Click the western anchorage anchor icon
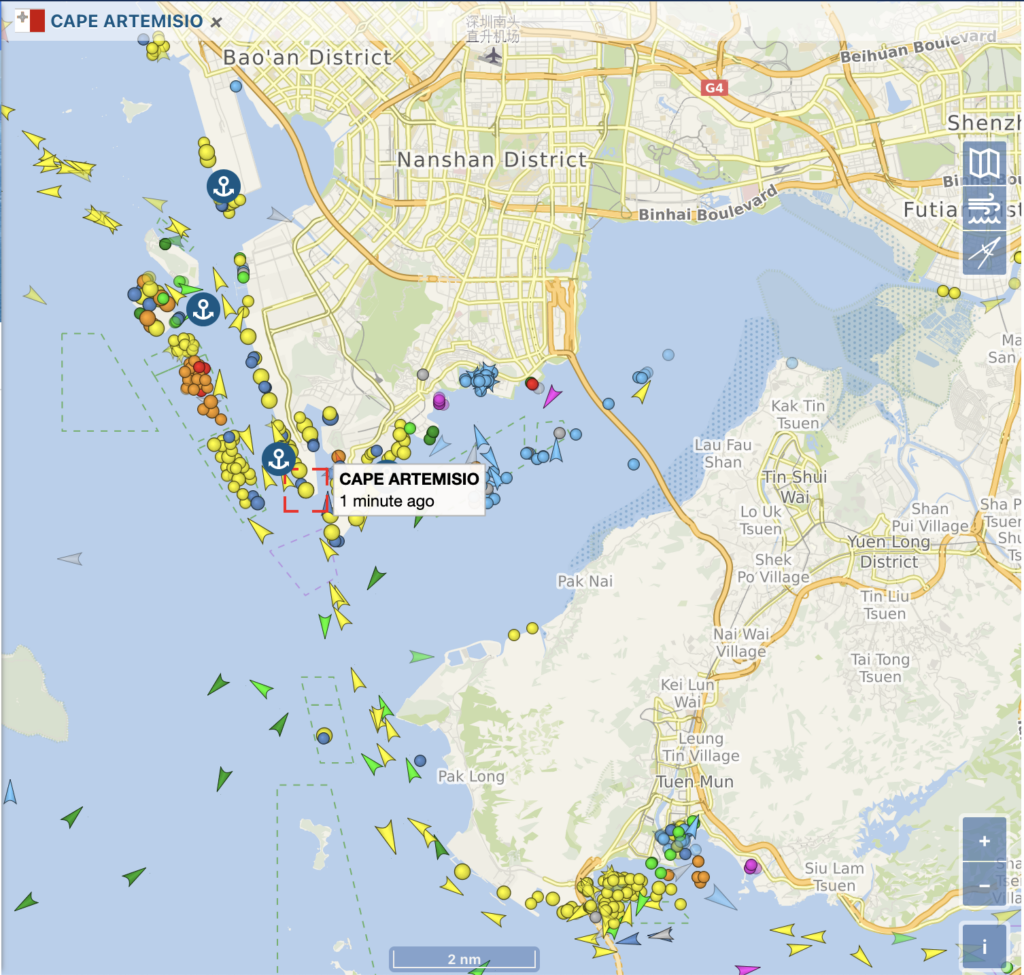The width and height of the screenshot is (1024, 975). pos(203,310)
